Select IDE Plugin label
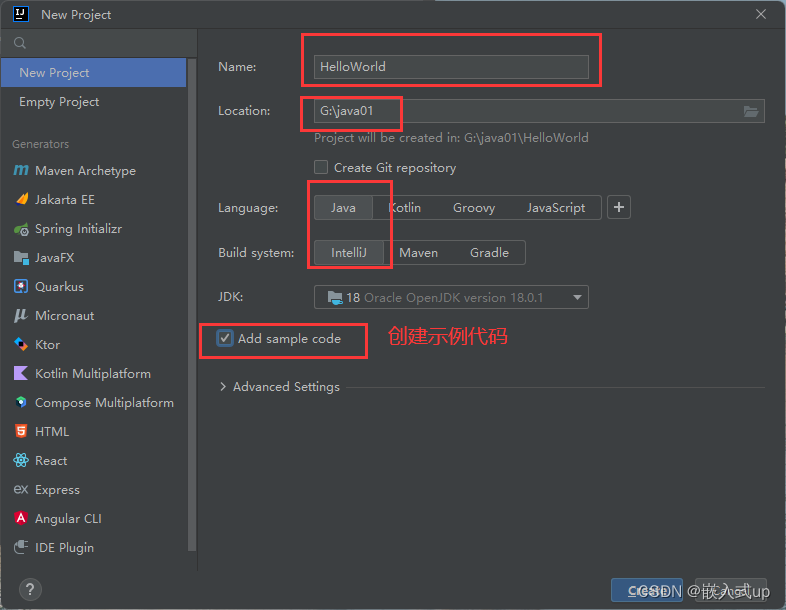This screenshot has height=610, width=786. tap(64, 547)
